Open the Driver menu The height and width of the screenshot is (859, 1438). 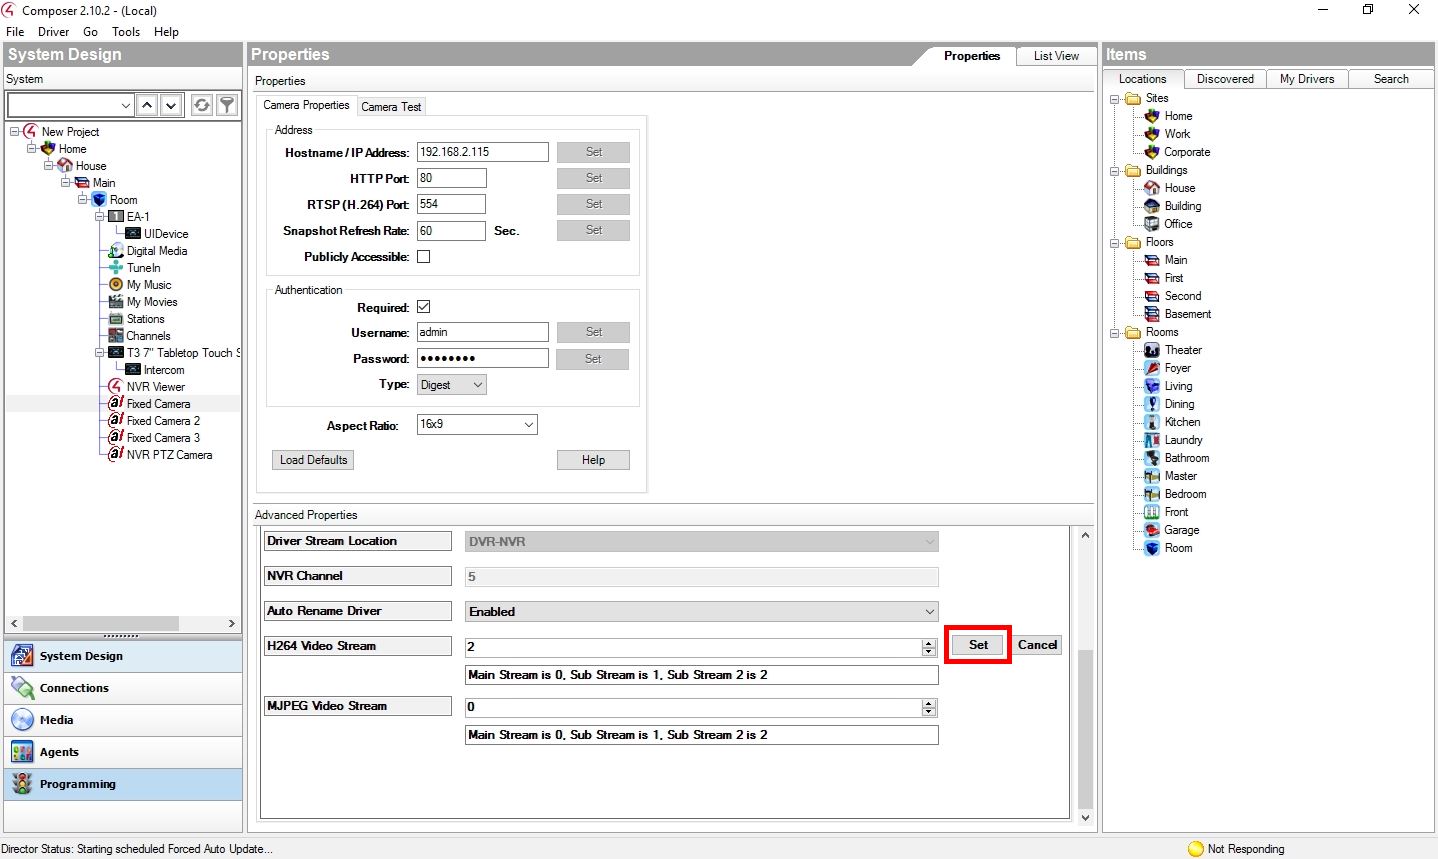click(54, 32)
